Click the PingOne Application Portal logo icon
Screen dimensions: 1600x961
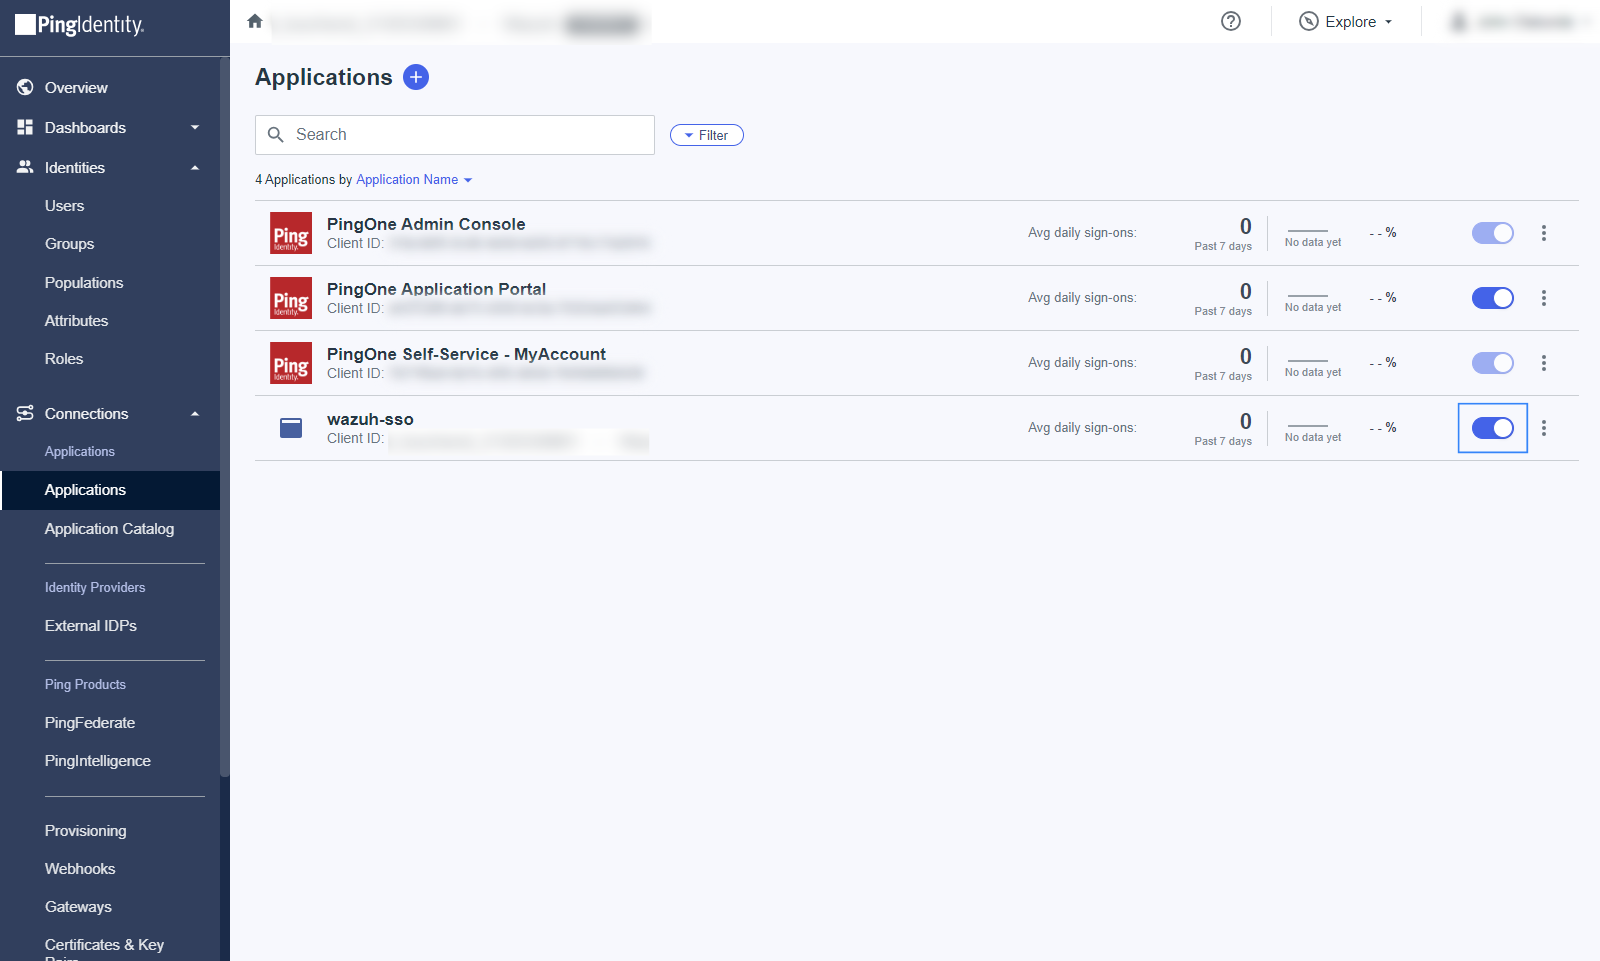[x=291, y=298]
